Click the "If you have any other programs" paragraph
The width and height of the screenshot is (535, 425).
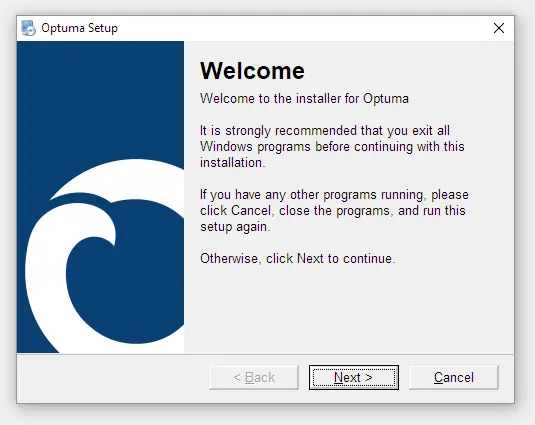[334, 210]
